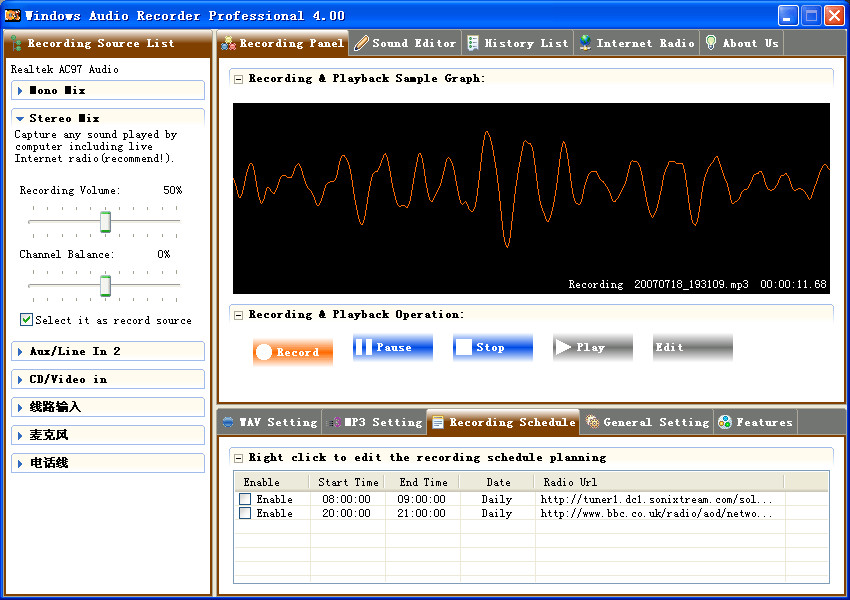
Task: Click the MP3 Setting tab icon
Action: tap(334, 422)
